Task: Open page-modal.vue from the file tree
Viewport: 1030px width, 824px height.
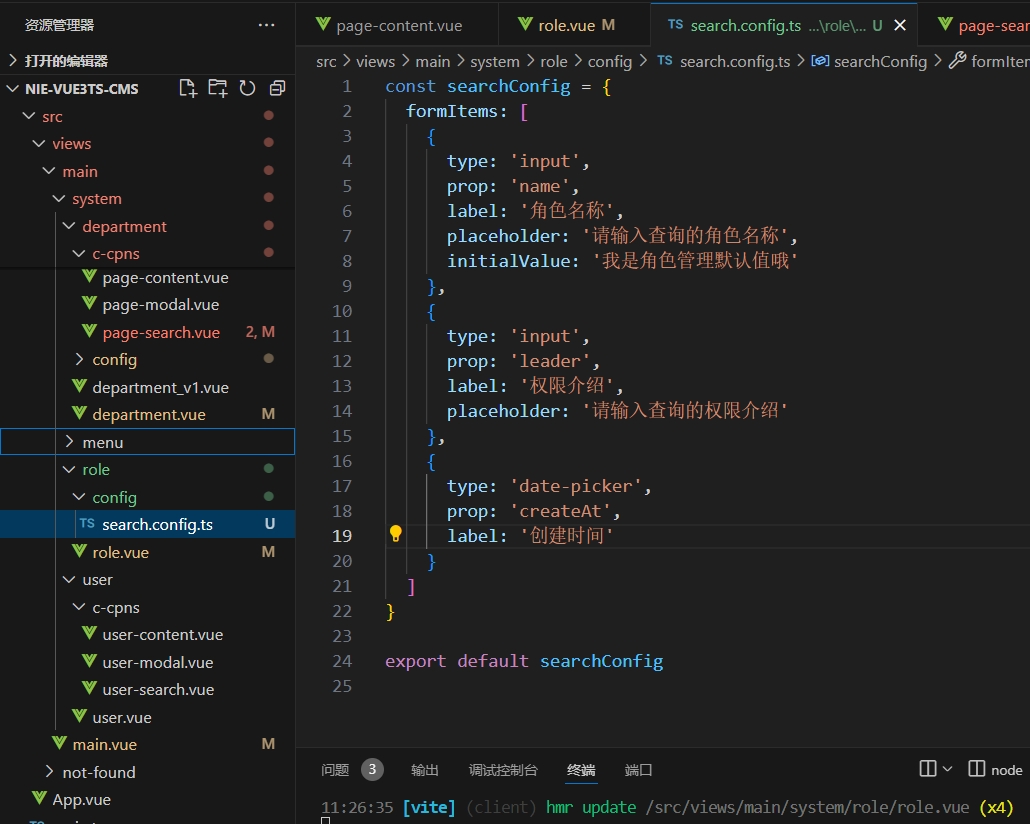Action: pos(148,304)
